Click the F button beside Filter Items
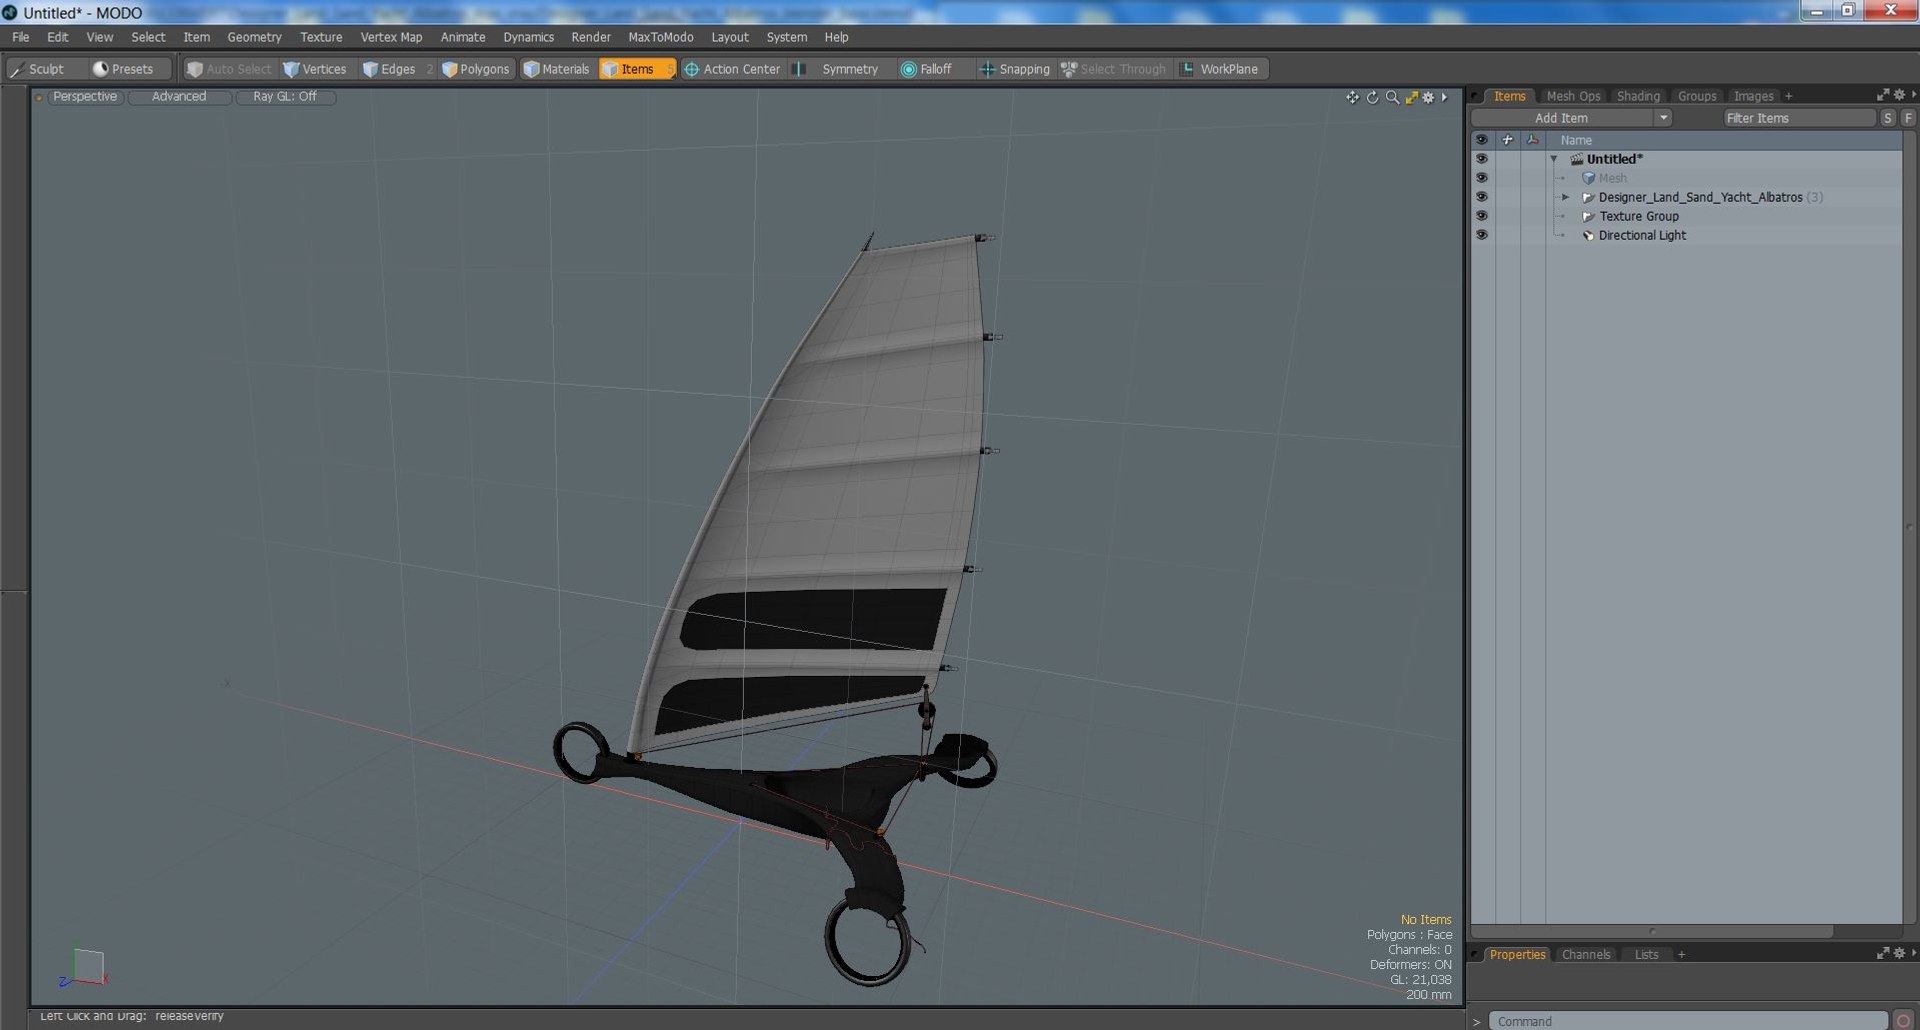 (x=1908, y=118)
